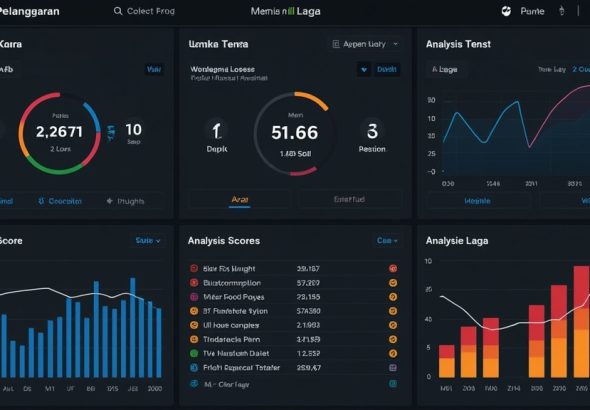This screenshot has height=410, width=590.
Task: Click the Memis nll Laga logo title
Action: coord(286,11)
